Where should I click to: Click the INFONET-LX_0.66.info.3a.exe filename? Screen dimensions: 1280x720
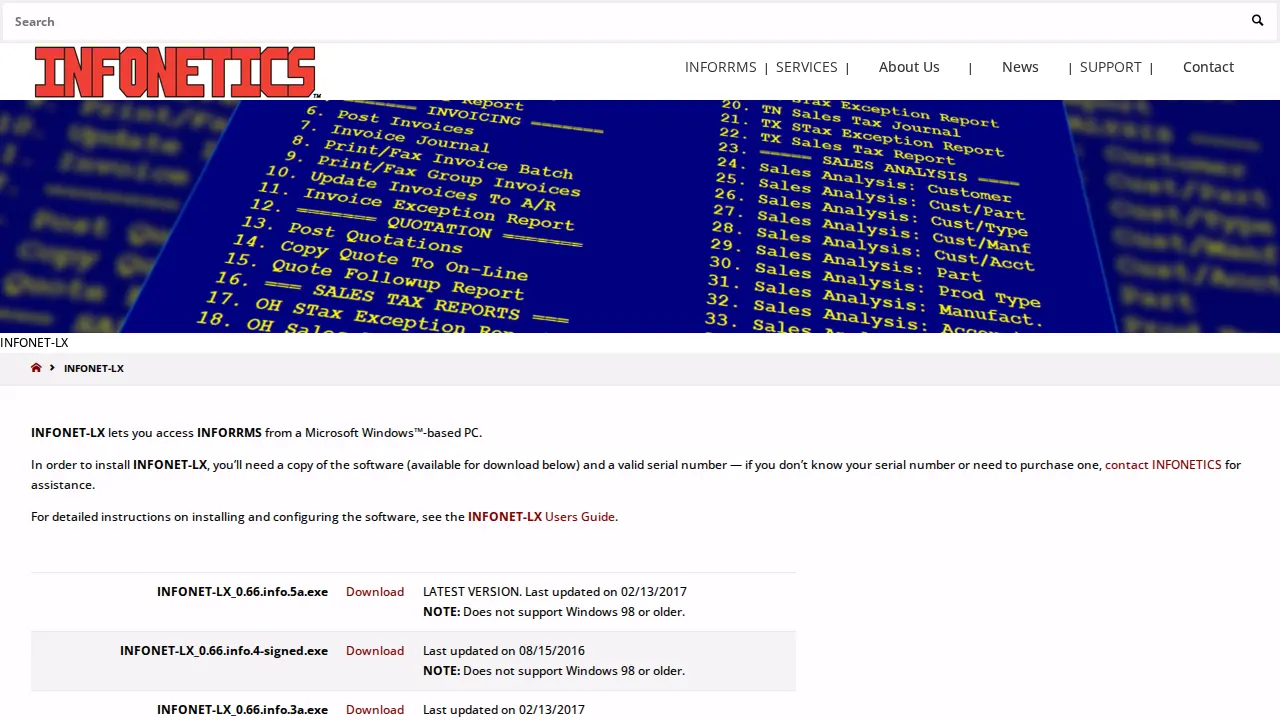click(x=242, y=710)
